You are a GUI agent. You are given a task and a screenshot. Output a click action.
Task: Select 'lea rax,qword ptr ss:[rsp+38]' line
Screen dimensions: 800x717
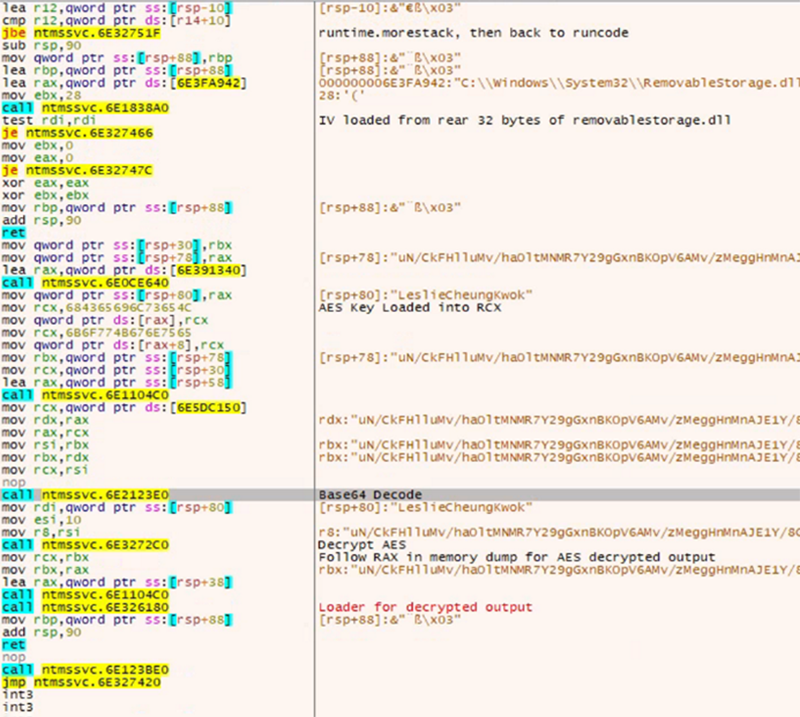pyautogui.click(x=117, y=582)
